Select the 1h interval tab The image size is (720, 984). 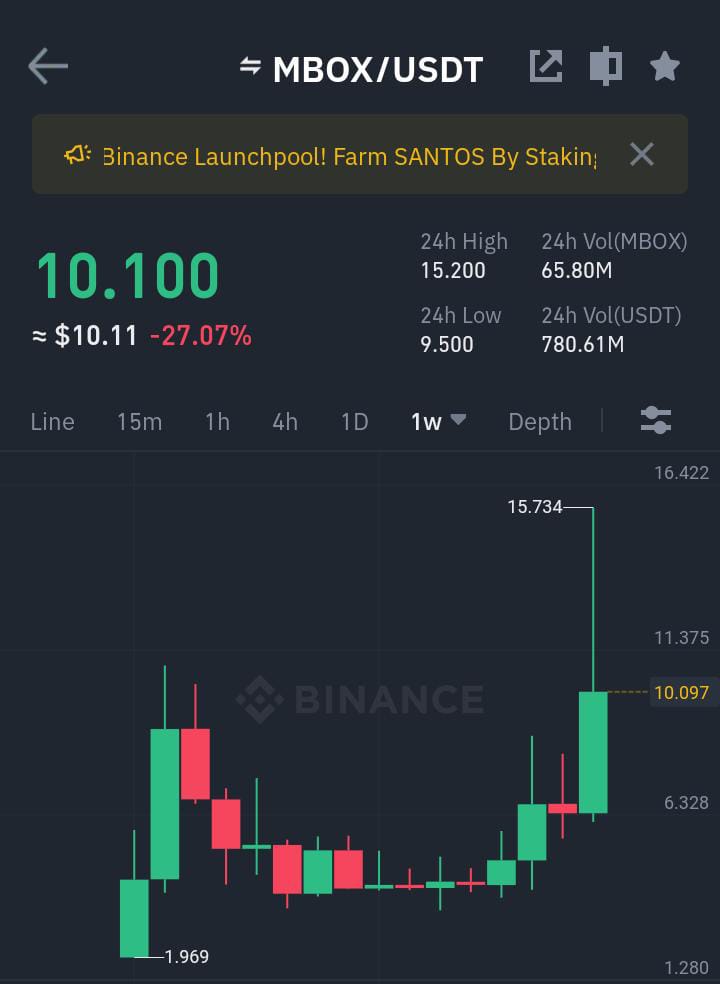pos(217,422)
